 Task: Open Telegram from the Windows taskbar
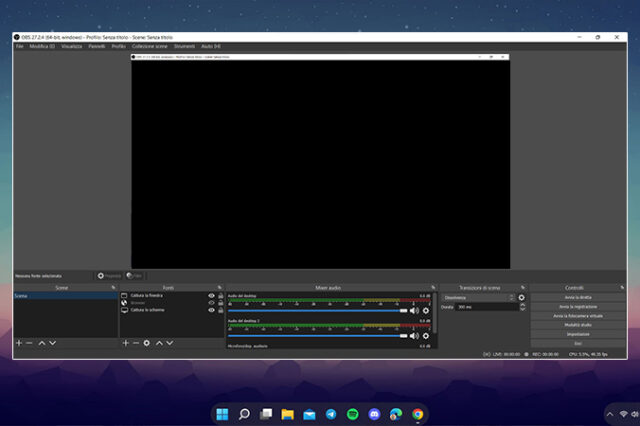[x=330, y=414]
